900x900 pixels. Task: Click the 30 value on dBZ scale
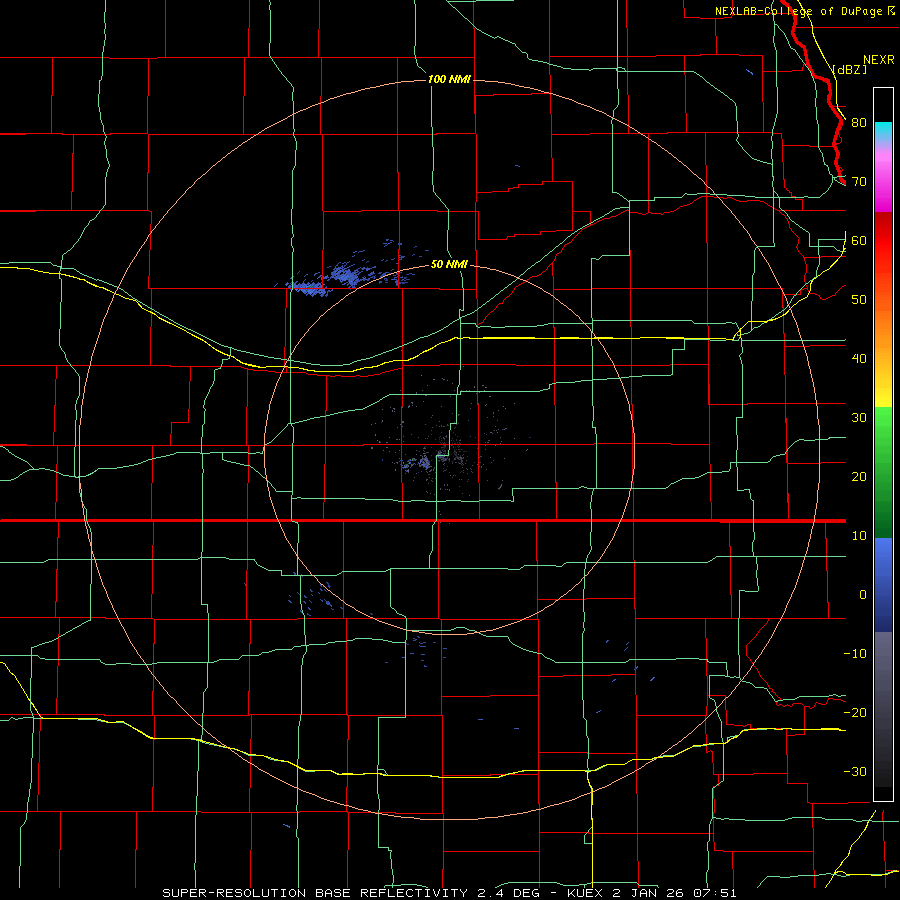859,418
